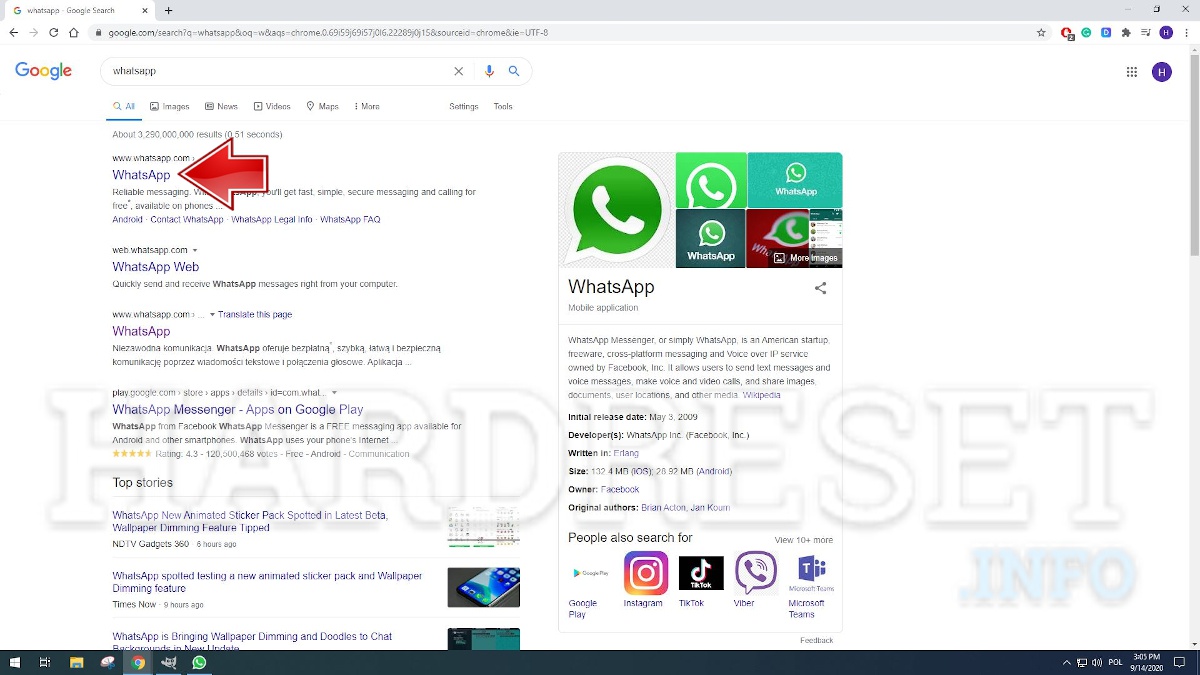Open File Explorer from the taskbar
This screenshot has height=675, width=1200.
pos(76,662)
